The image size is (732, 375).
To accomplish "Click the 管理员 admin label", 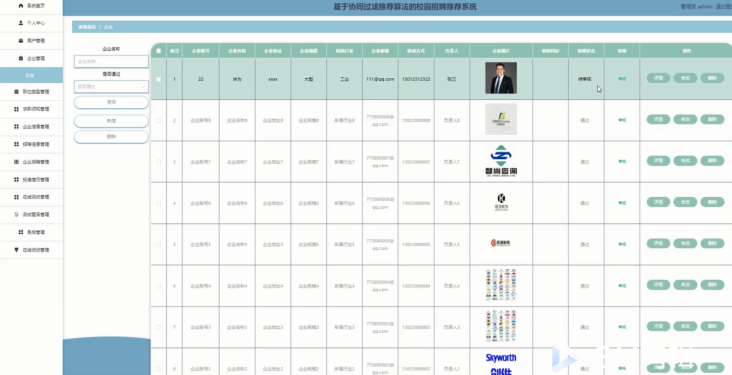I will (696, 7).
